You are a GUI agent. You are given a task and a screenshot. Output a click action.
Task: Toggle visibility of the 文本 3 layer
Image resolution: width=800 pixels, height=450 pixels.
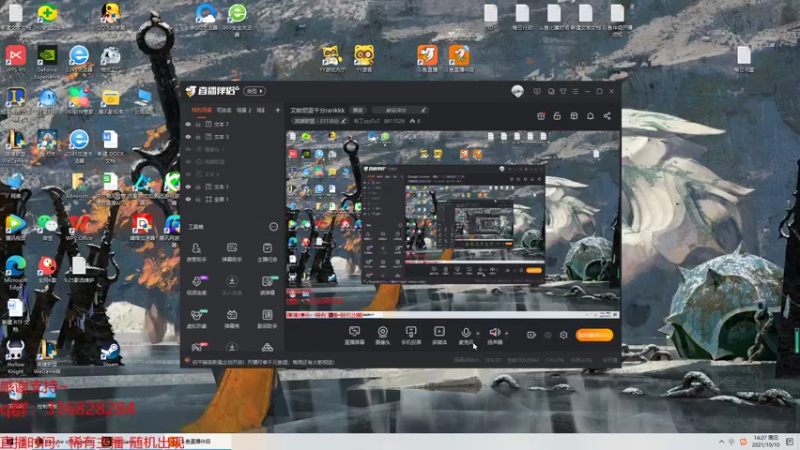tap(188, 137)
